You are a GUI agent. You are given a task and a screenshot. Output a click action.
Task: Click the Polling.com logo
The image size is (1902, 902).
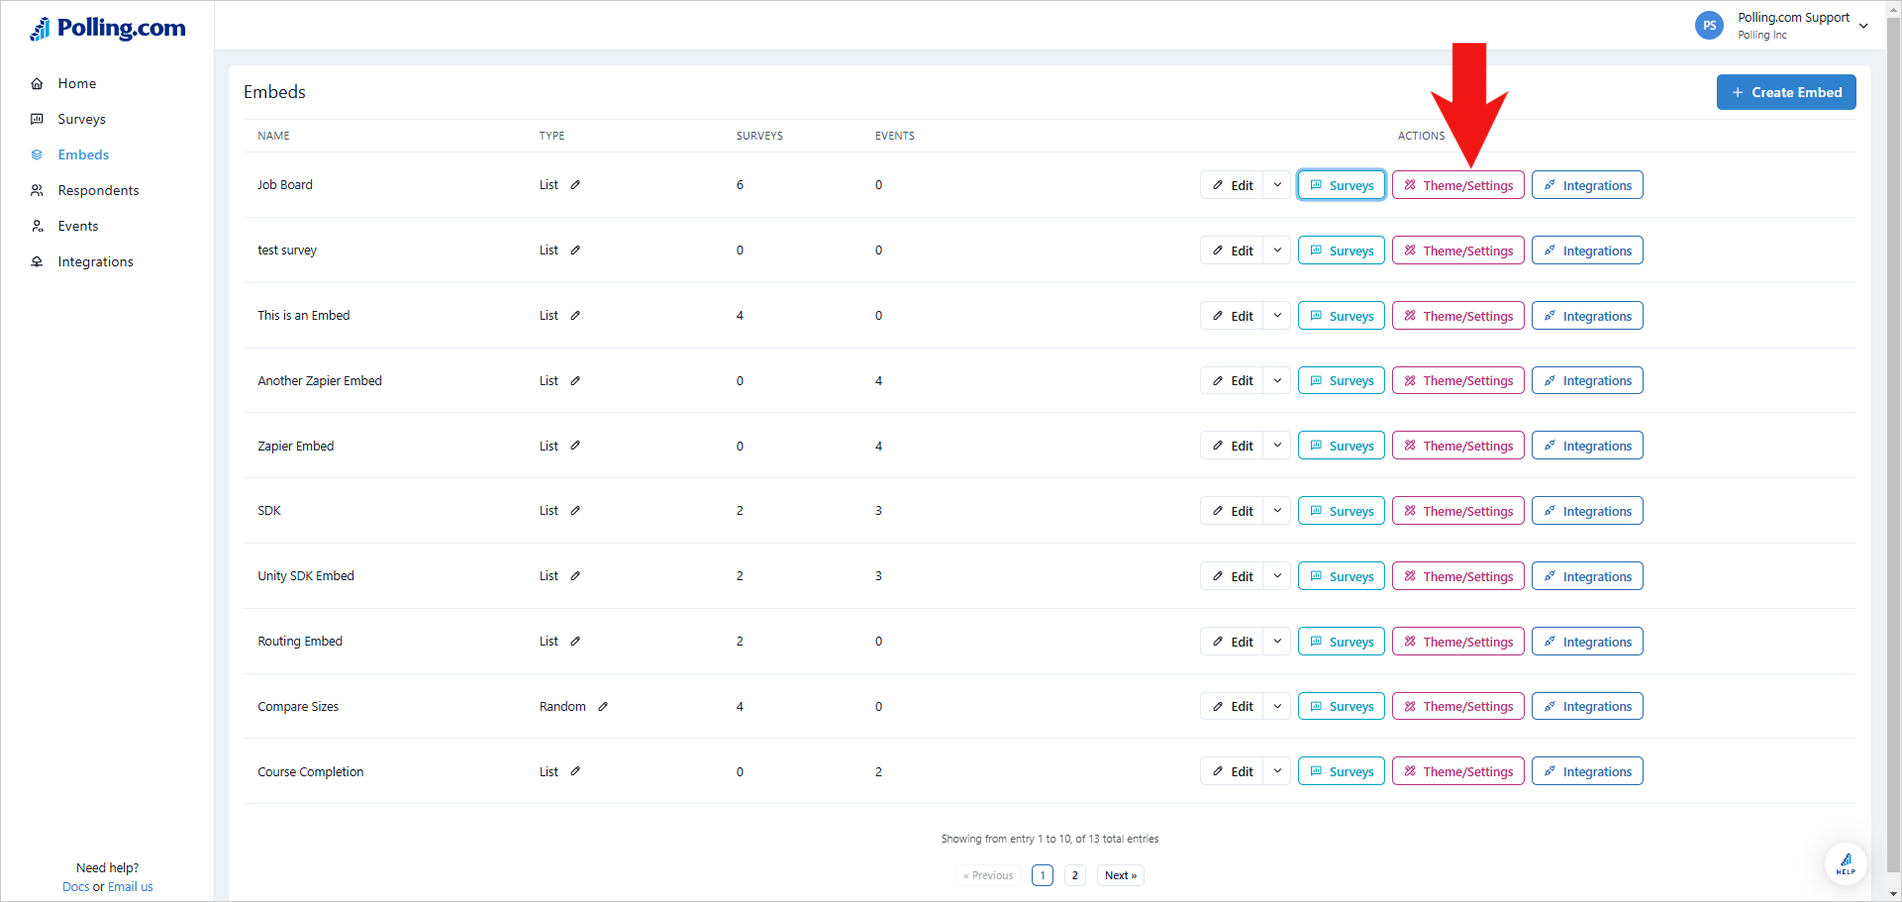coord(107,28)
